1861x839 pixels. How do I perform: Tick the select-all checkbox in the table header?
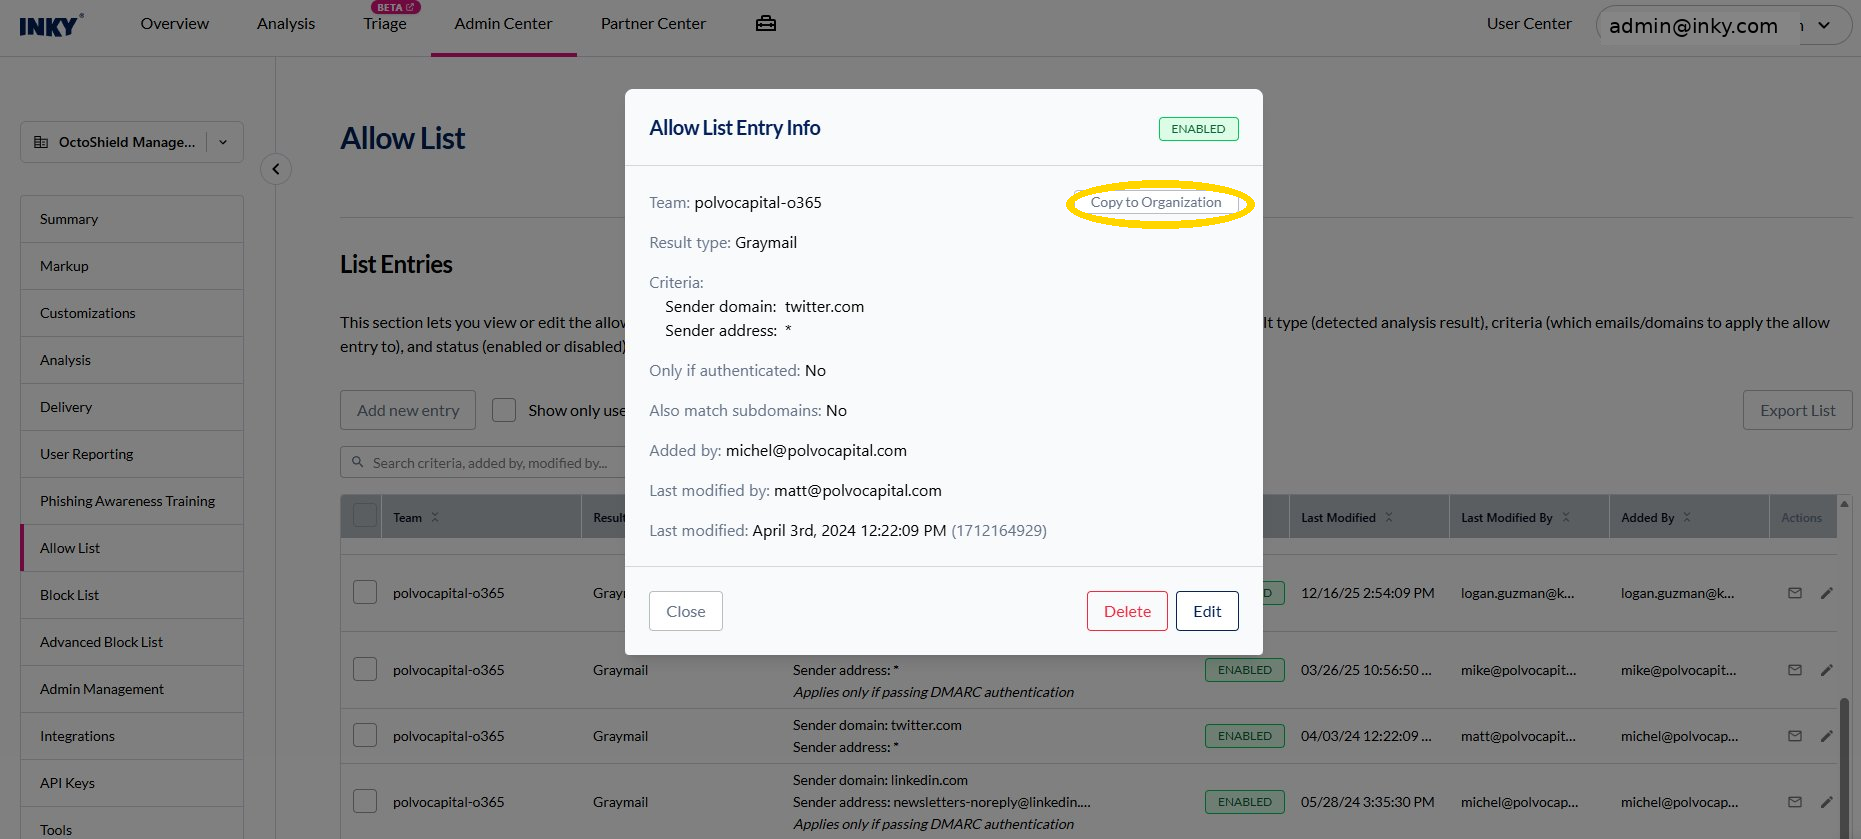(365, 516)
